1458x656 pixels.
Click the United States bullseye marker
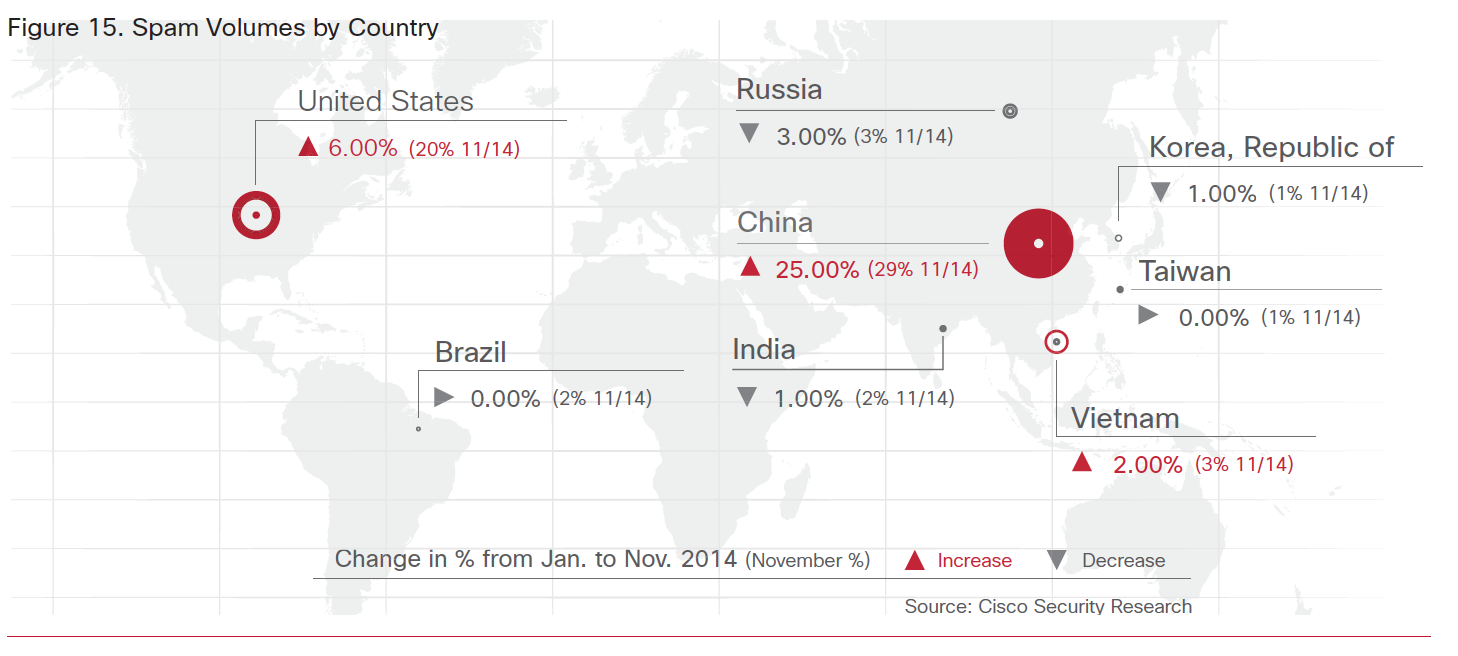(256, 215)
